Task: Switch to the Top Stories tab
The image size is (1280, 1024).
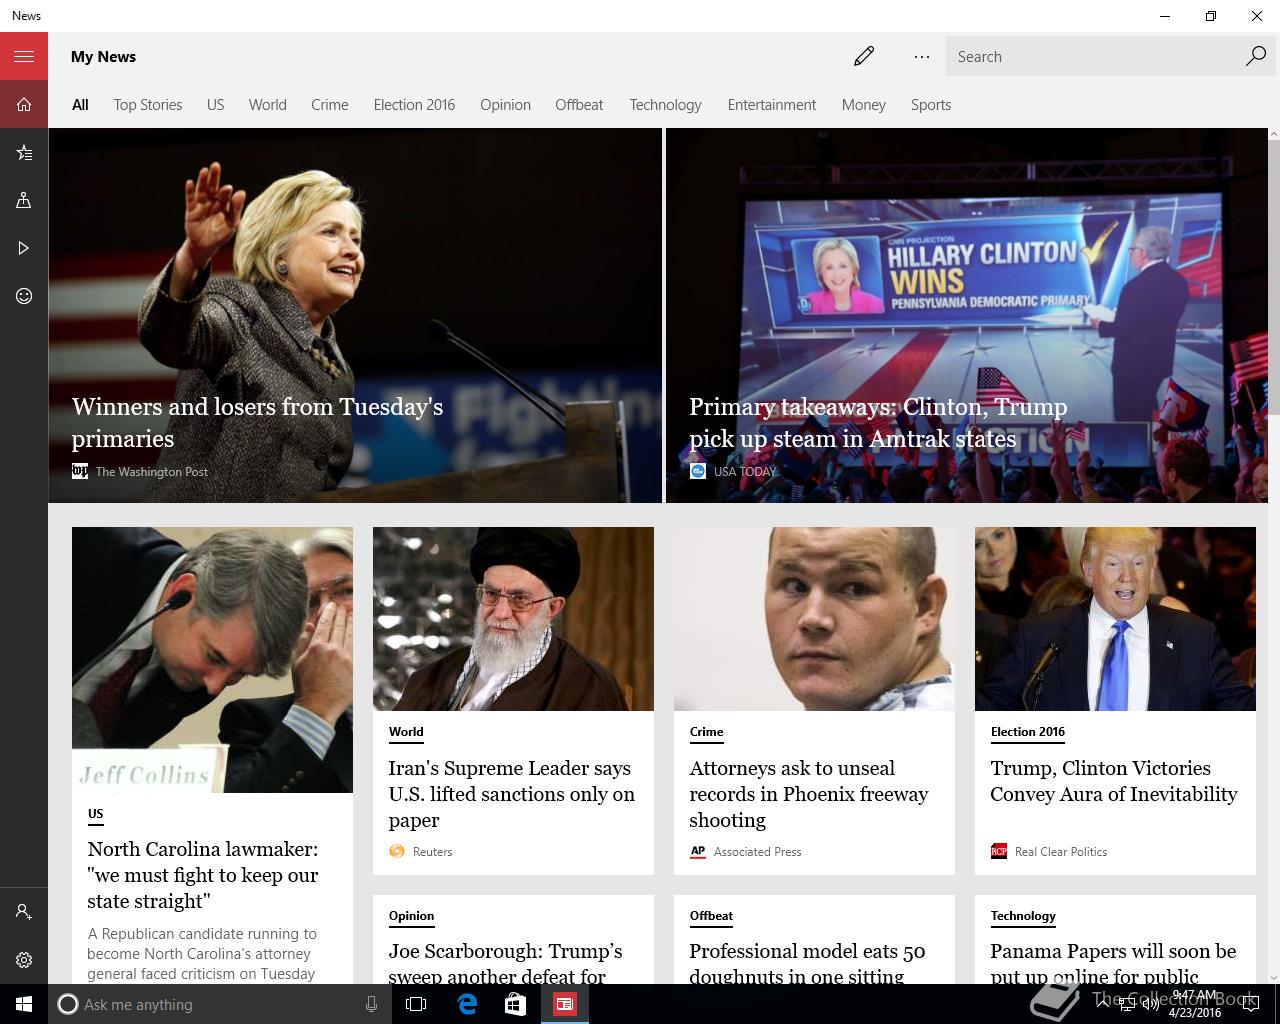Action: [x=148, y=104]
